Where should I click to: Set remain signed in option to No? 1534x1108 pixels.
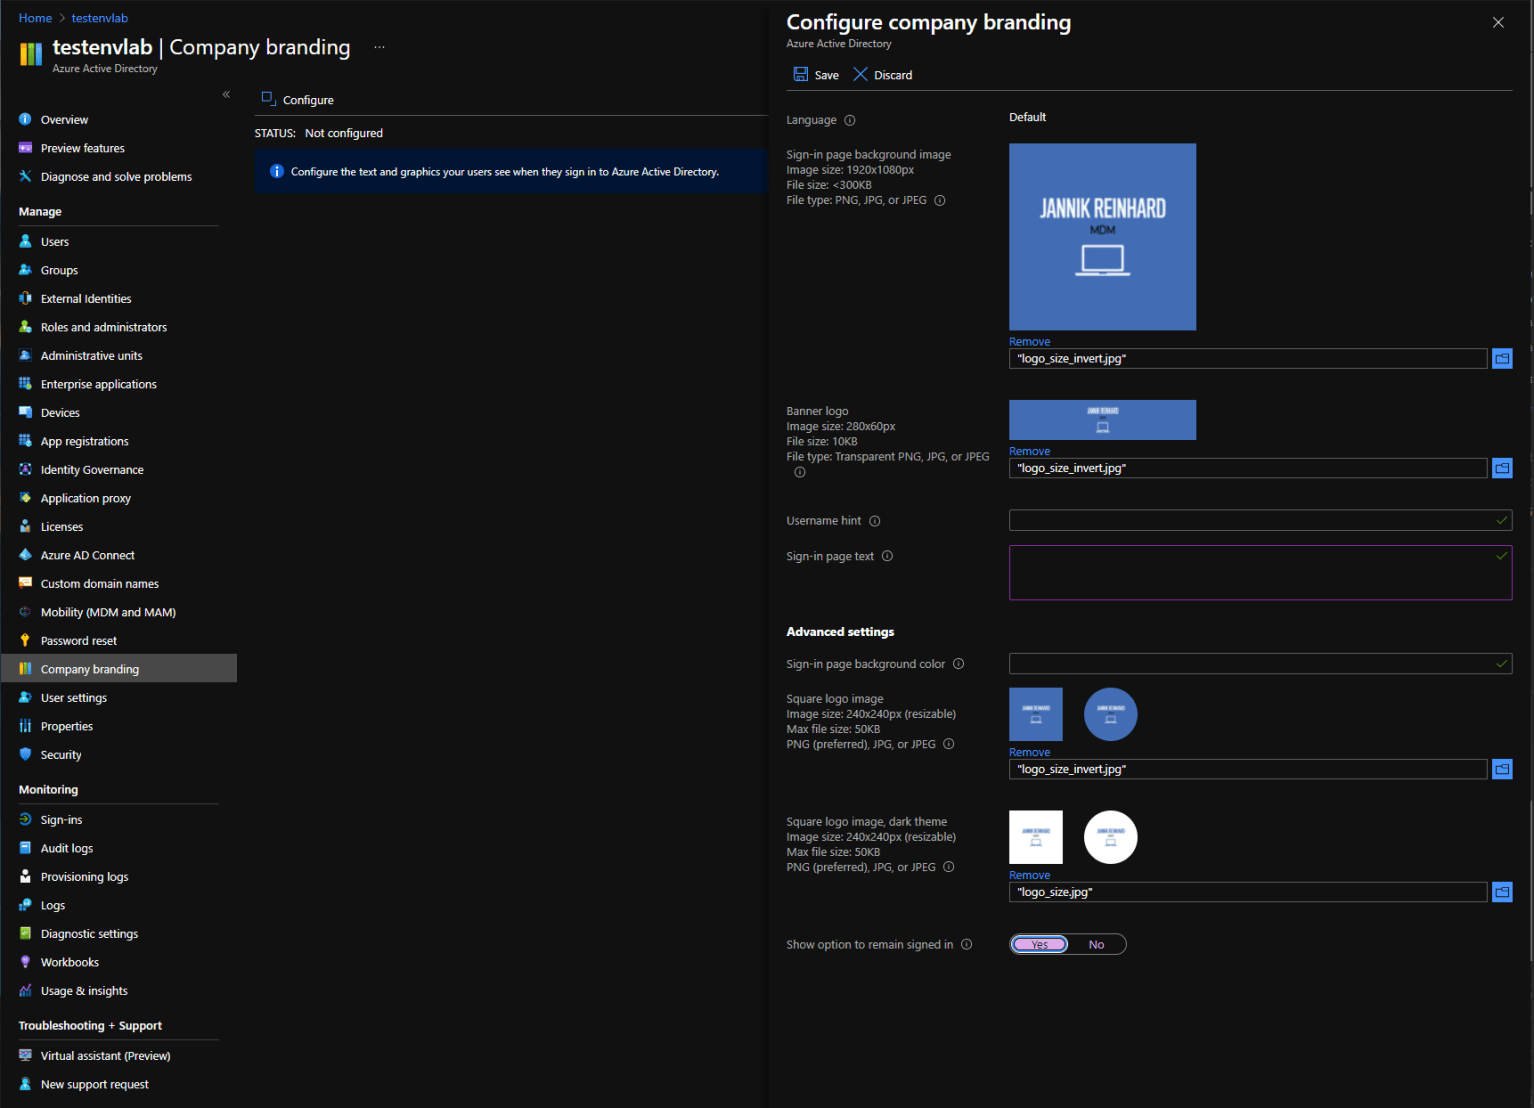pos(1095,944)
